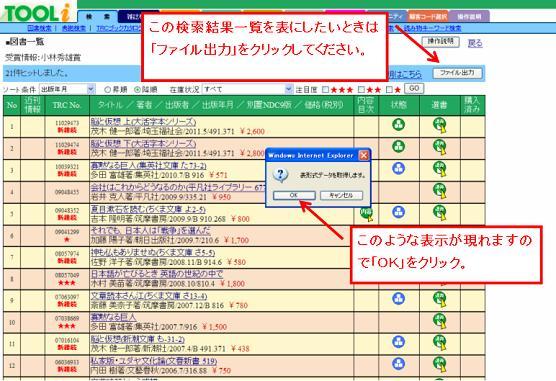Image resolution: width=556 pixels, height=381 pixels.
Task: Open the 操作説明 tab at top
Action: point(469,17)
